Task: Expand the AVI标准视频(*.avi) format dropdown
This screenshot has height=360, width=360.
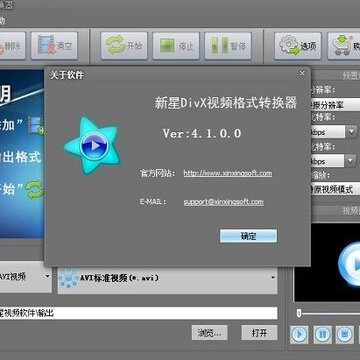Action: 273,277
